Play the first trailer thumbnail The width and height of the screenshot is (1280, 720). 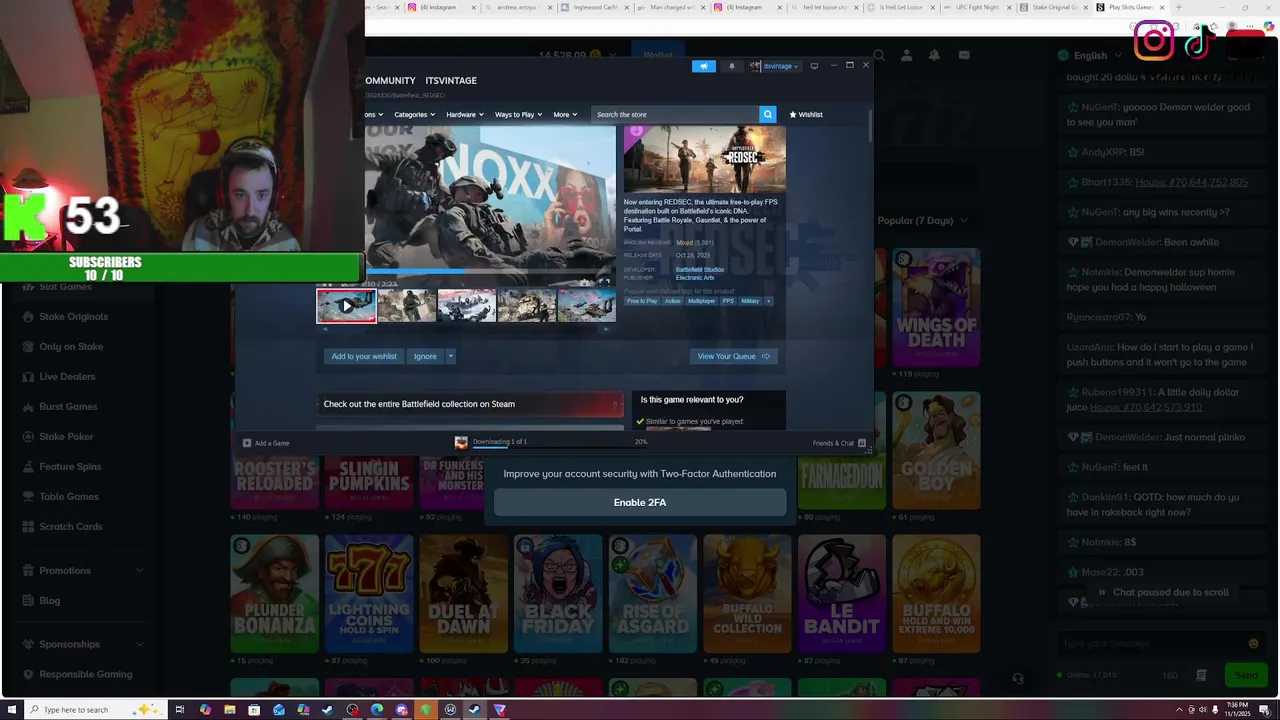click(346, 306)
